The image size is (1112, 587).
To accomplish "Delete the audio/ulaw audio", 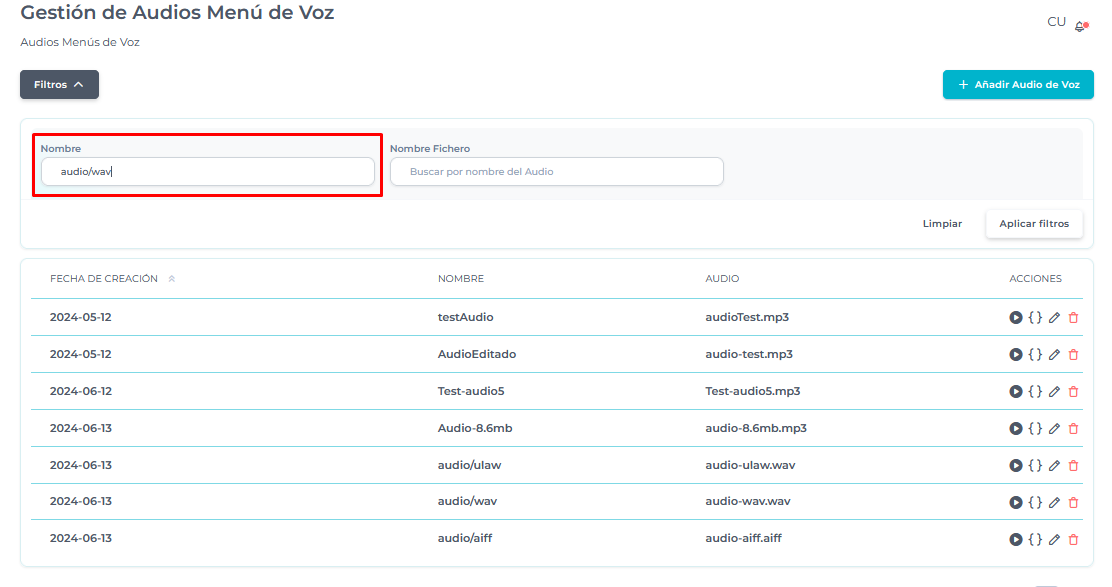I will click(x=1073, y=465).
